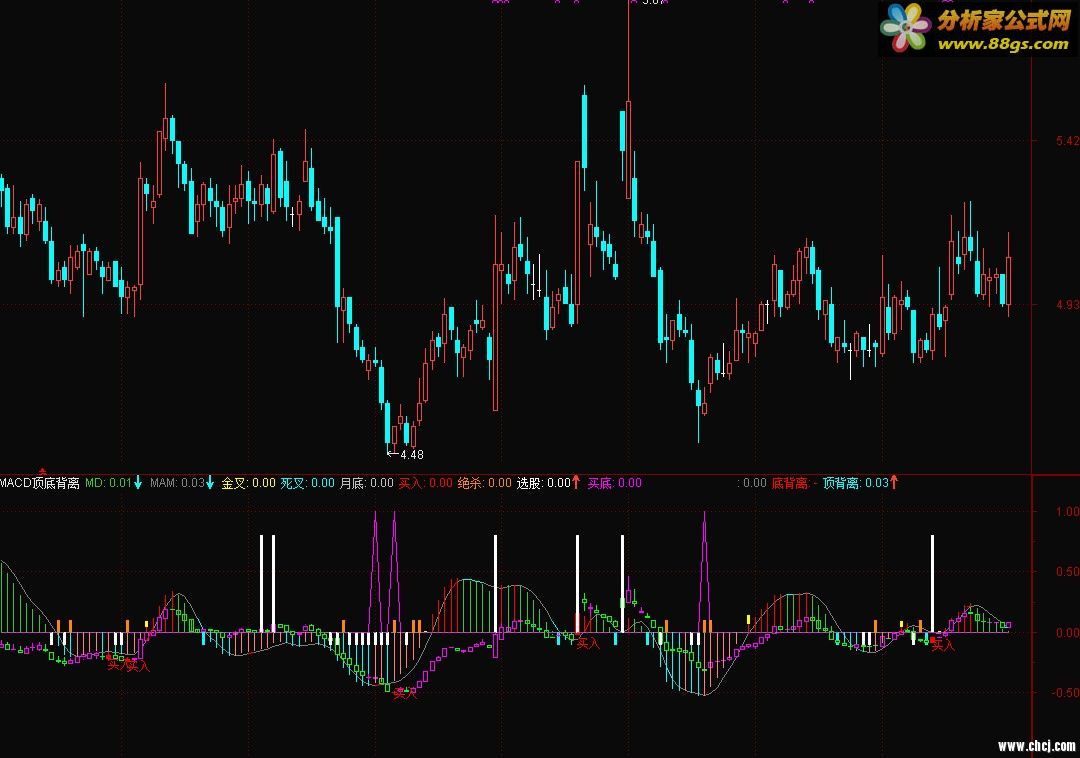Select the 死叉: 0.00 readout
The width and height of the screenshot is (1080, 758).
307,483
